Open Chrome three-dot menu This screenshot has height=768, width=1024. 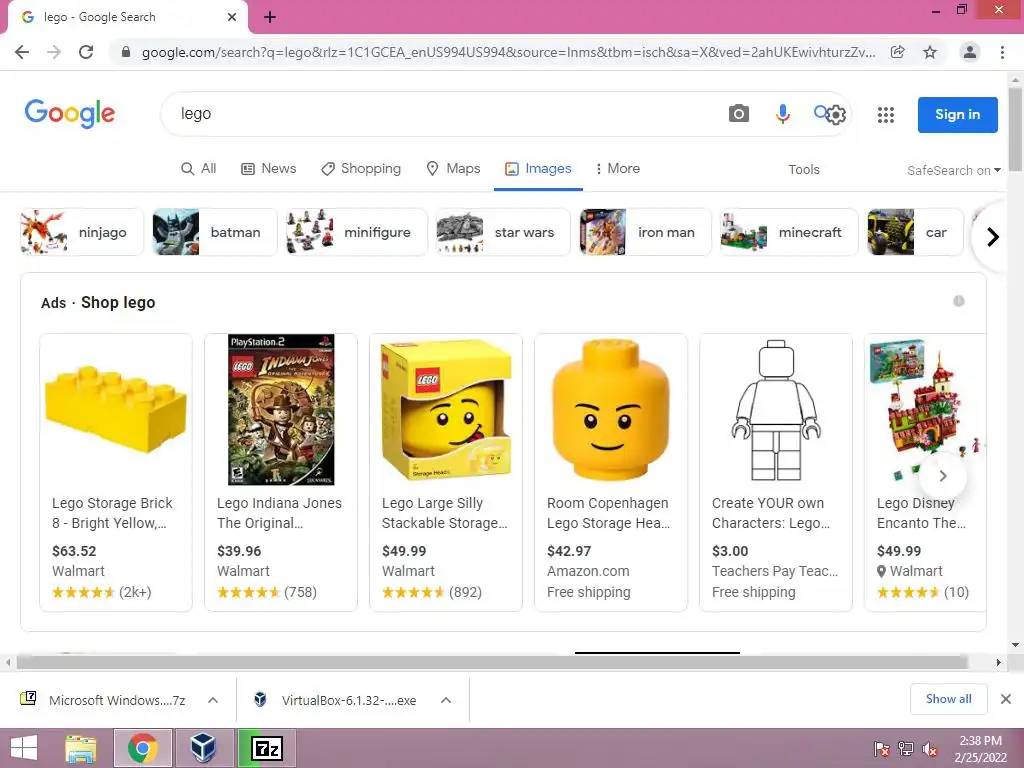pos(1002,52)
